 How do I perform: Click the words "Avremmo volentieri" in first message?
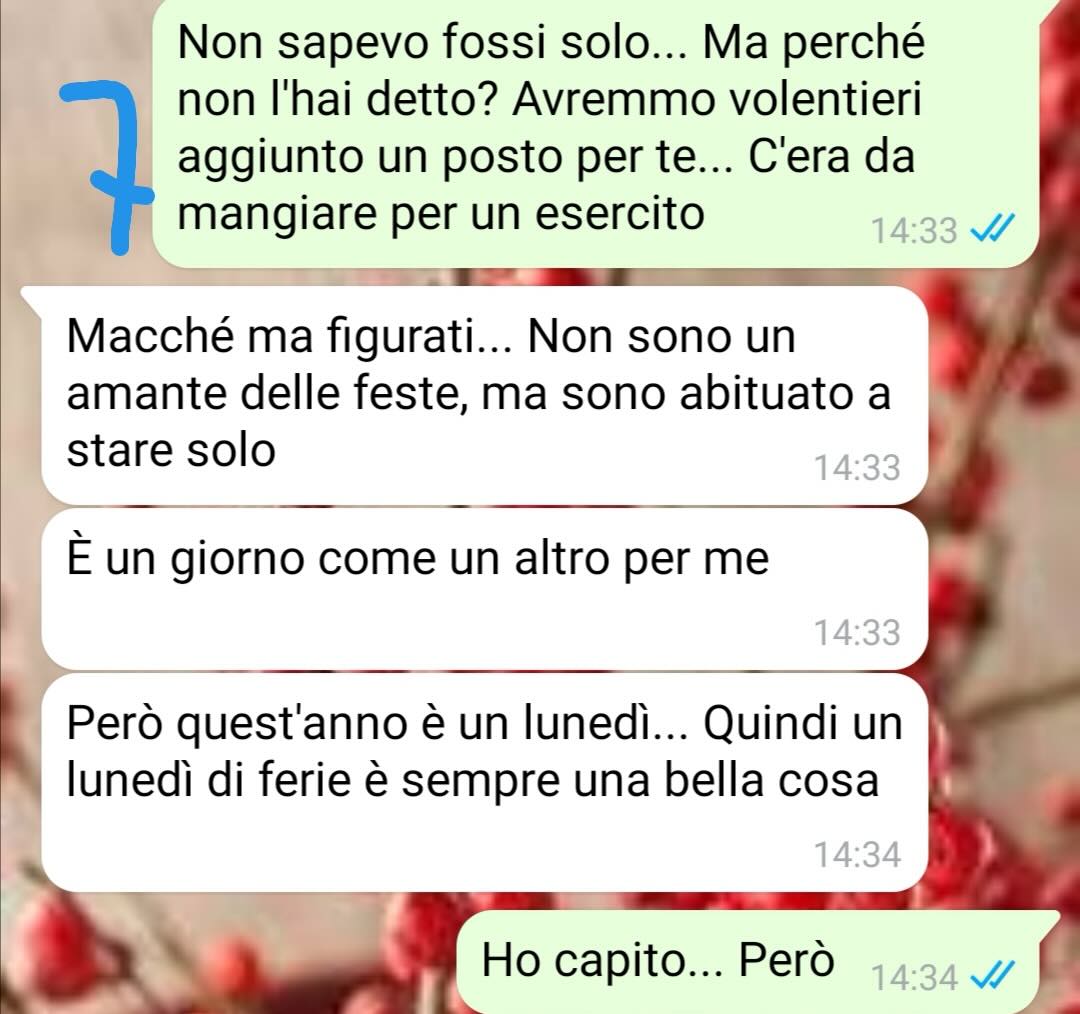tap(716, 100)
